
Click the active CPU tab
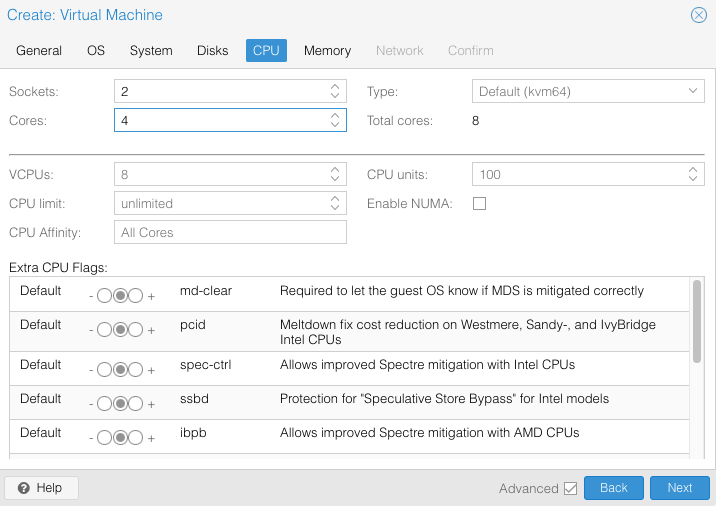tap(266, 50)
